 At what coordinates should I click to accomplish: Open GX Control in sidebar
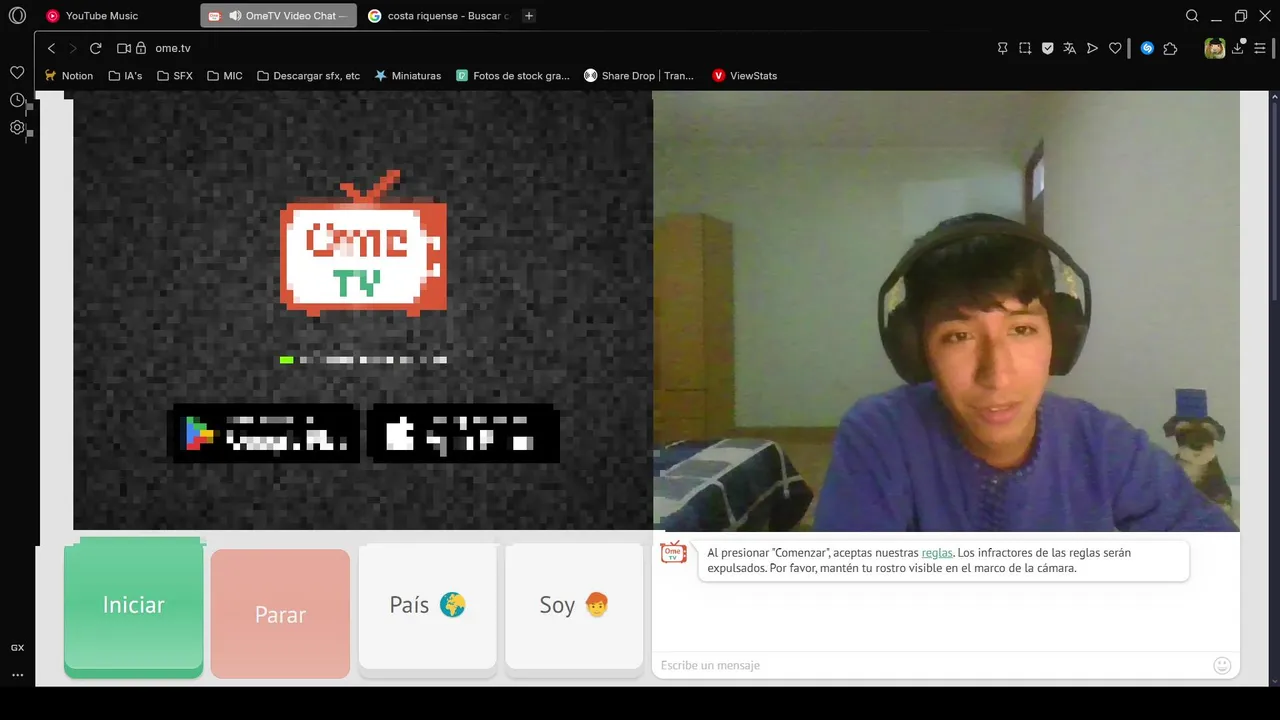point(17,648)
